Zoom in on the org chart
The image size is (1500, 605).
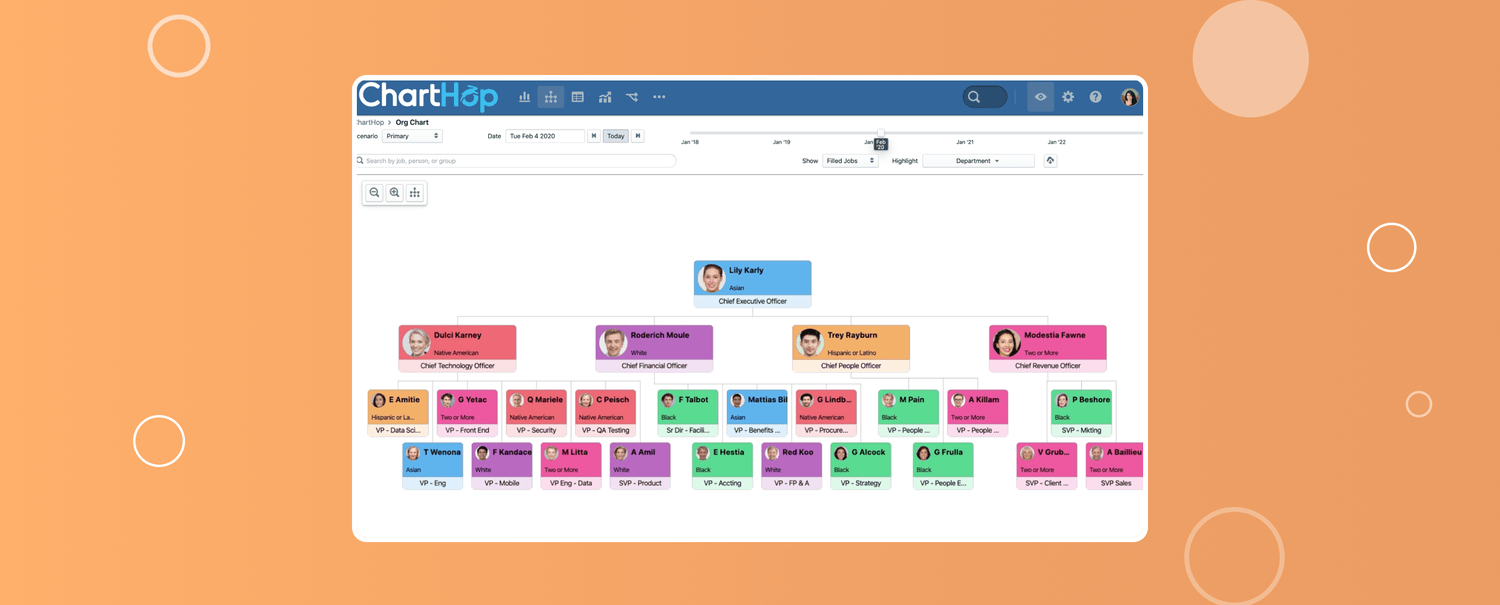pos(395,193)
